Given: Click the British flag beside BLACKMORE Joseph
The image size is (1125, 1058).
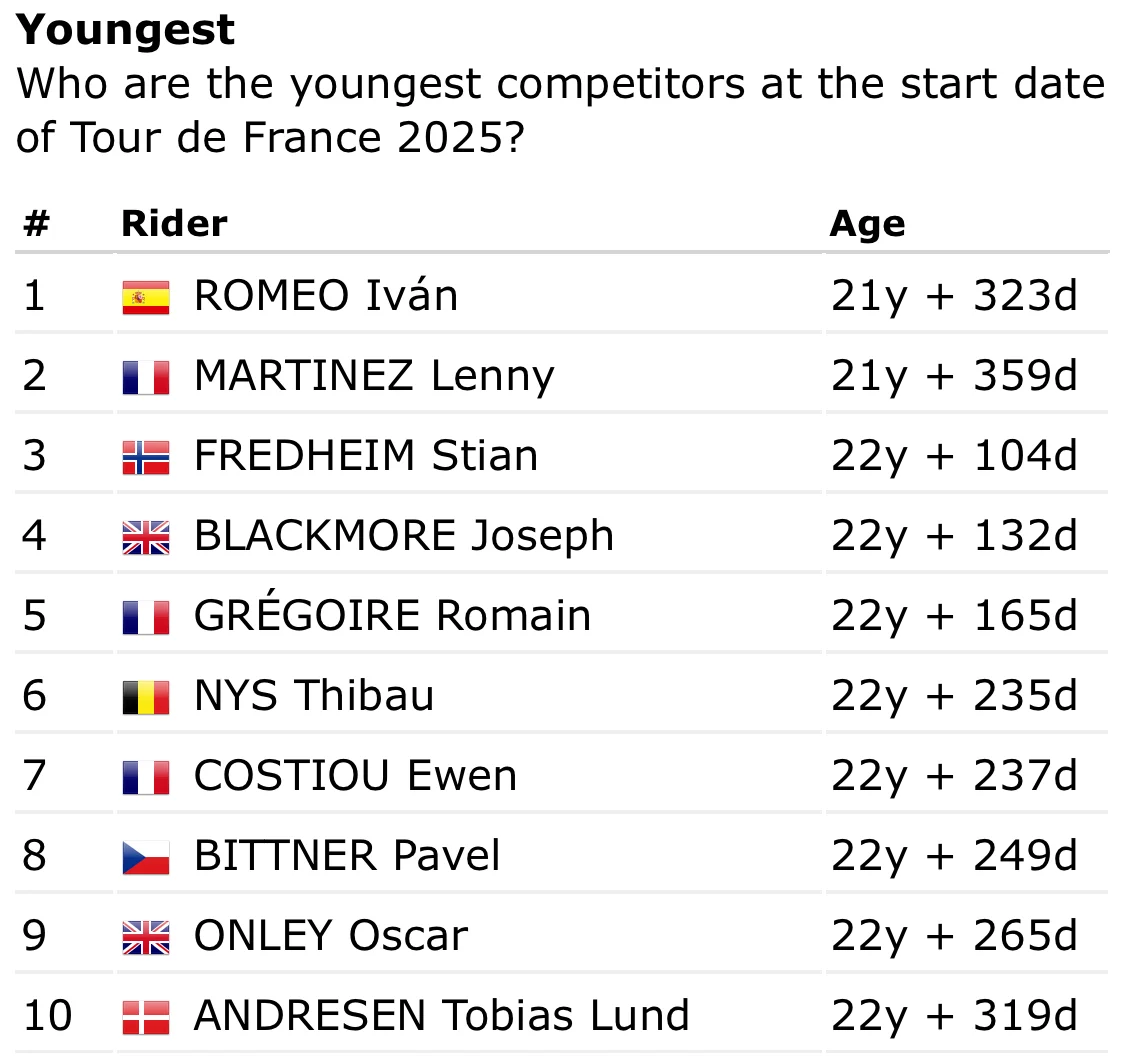Looking at the screenshot, I should pyautogui.click(x=146, y=537).
